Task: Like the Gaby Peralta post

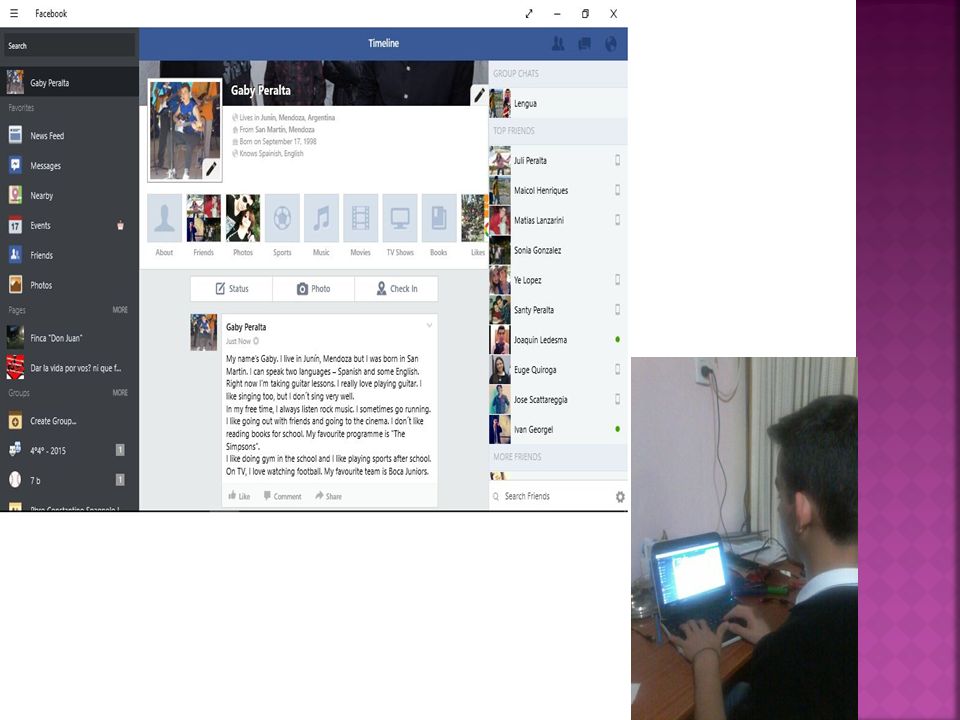Action: (239, 496)
